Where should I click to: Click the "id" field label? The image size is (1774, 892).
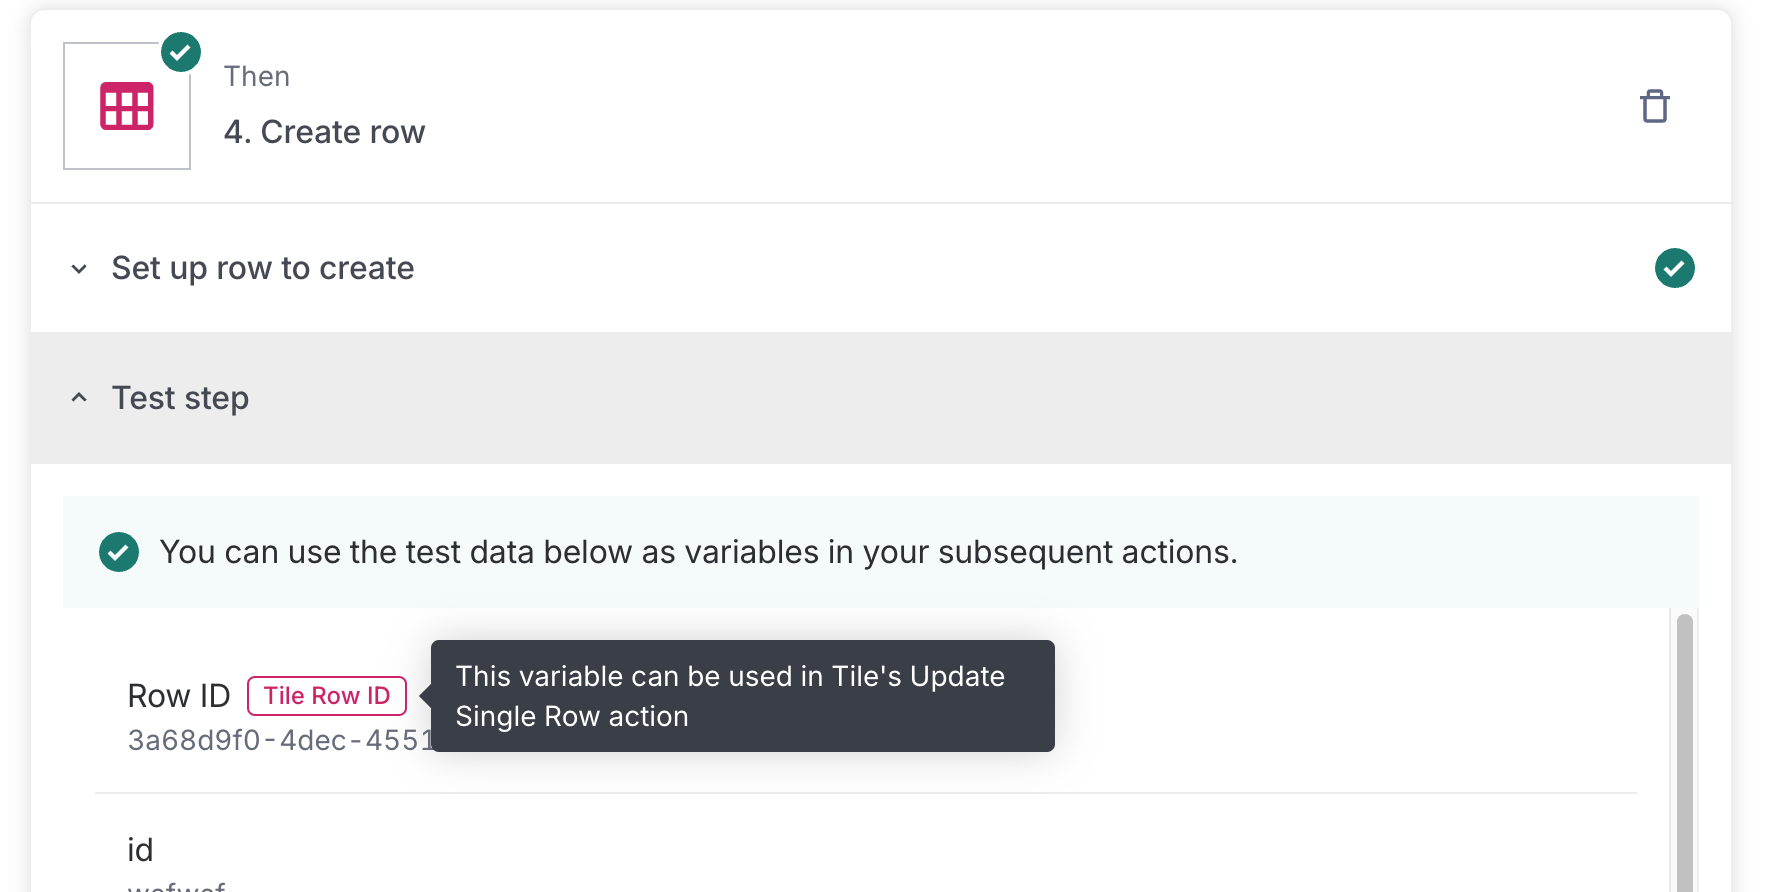[140, 850]
